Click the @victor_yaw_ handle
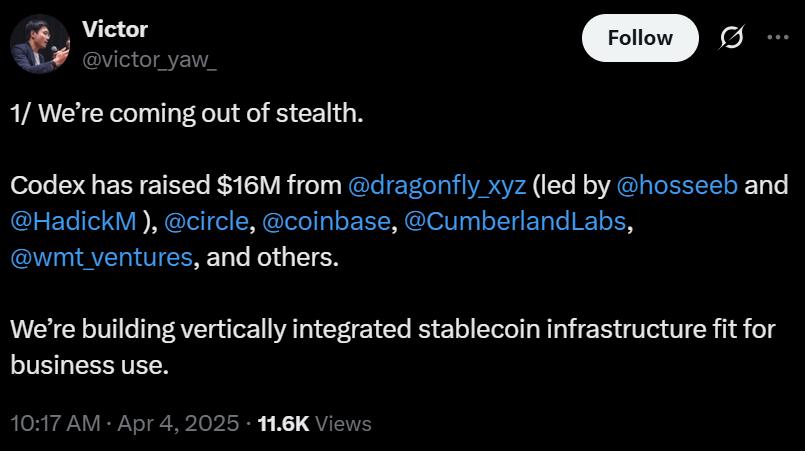Screen dimensions: 805x451 tap(149, 59)
